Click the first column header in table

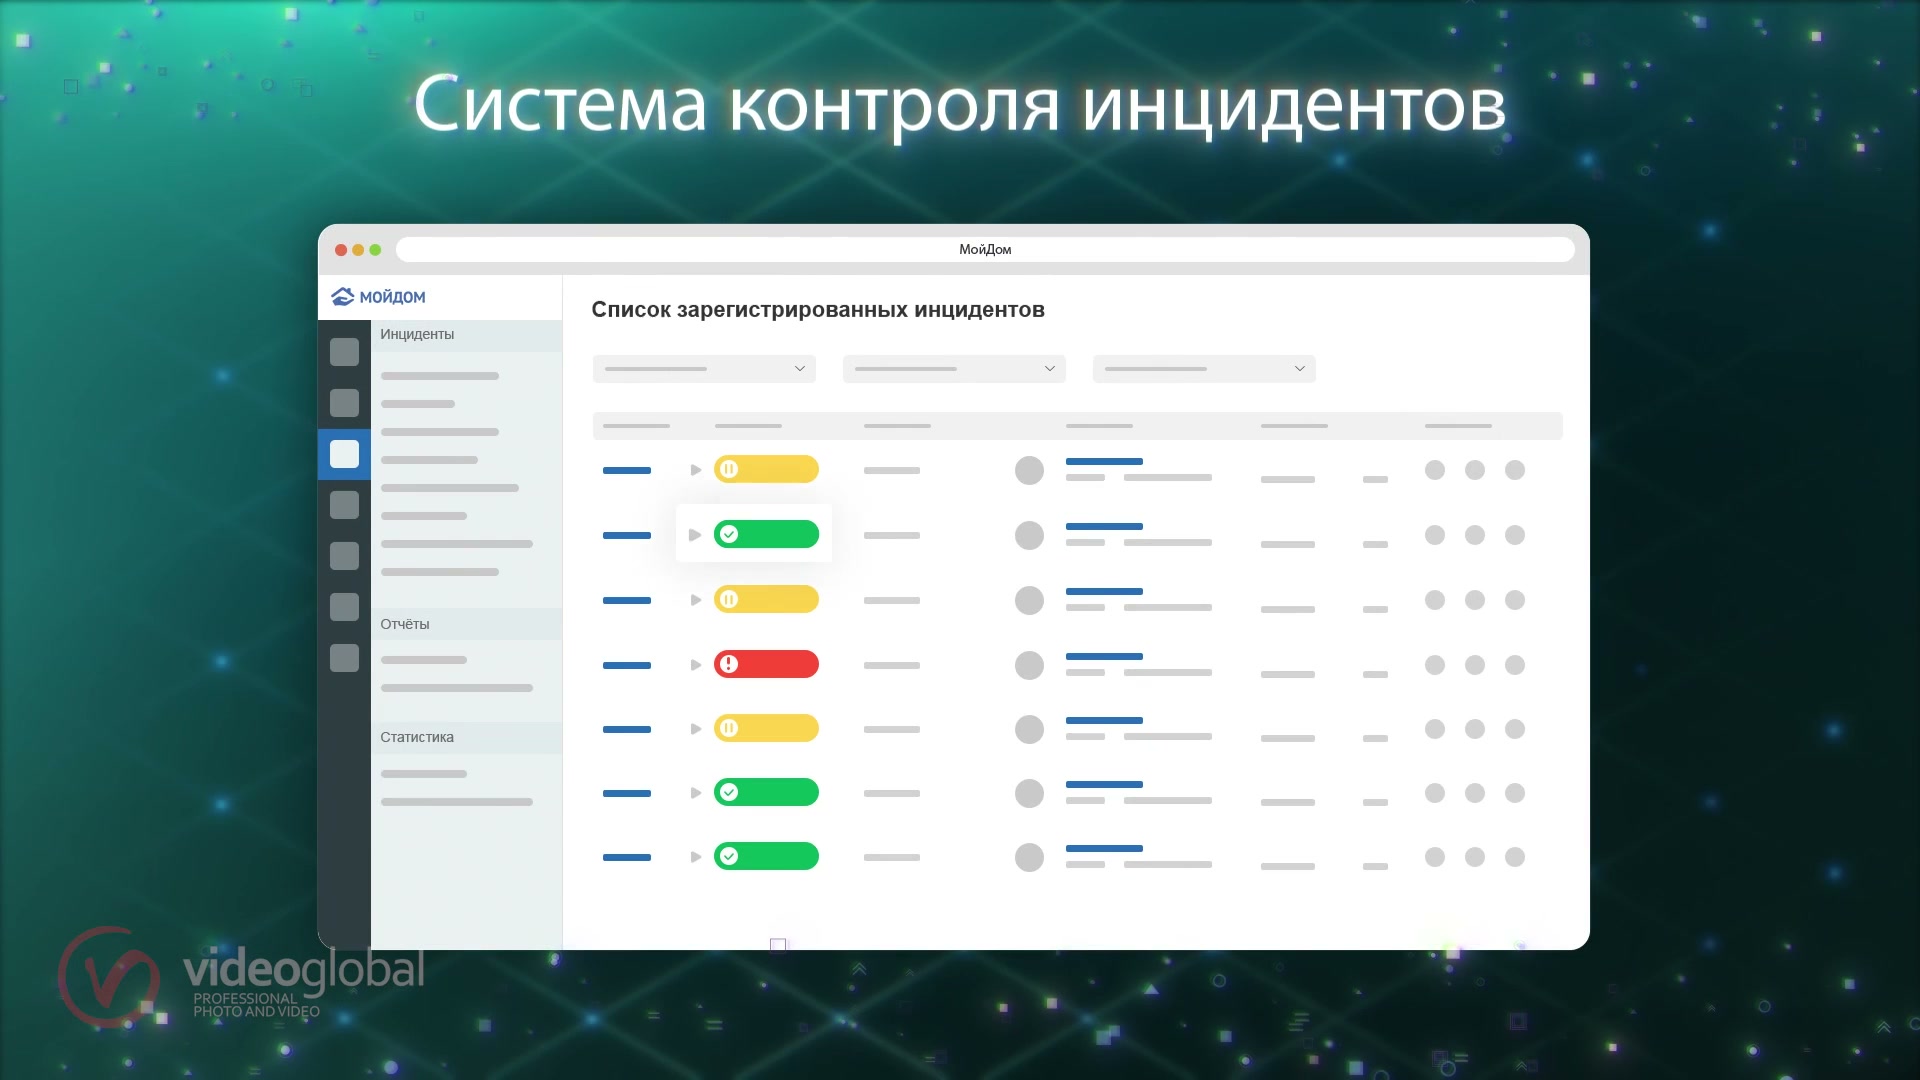pyautogui.click(x=636, y=426)
